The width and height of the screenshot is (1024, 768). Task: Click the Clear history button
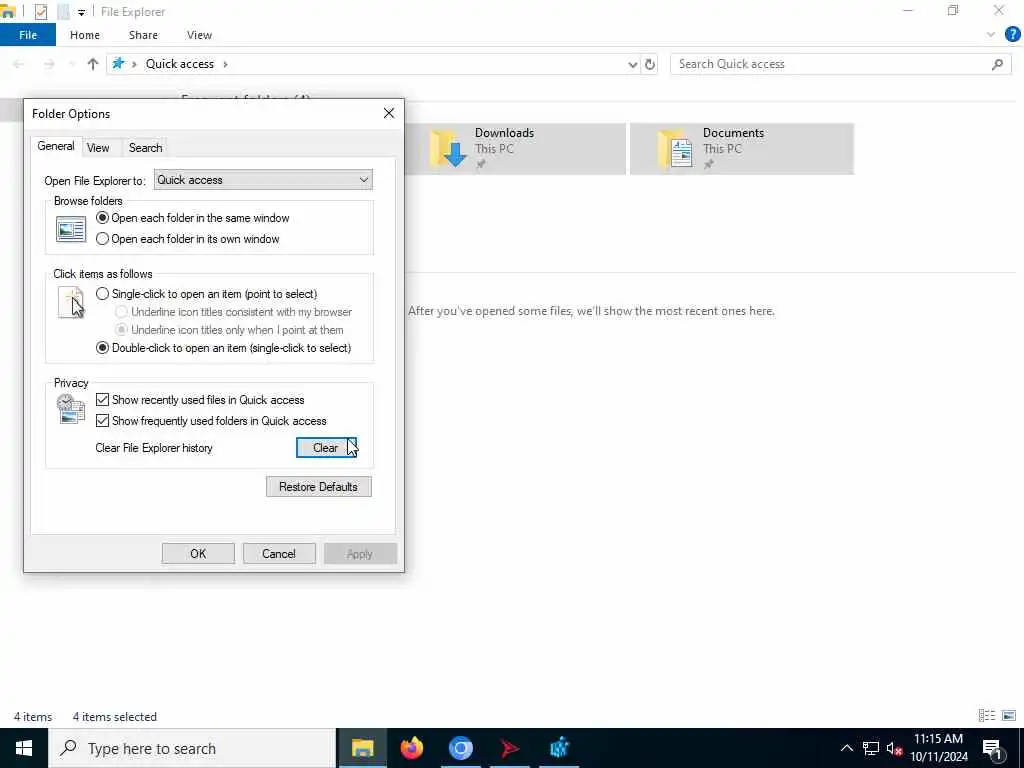326,448
